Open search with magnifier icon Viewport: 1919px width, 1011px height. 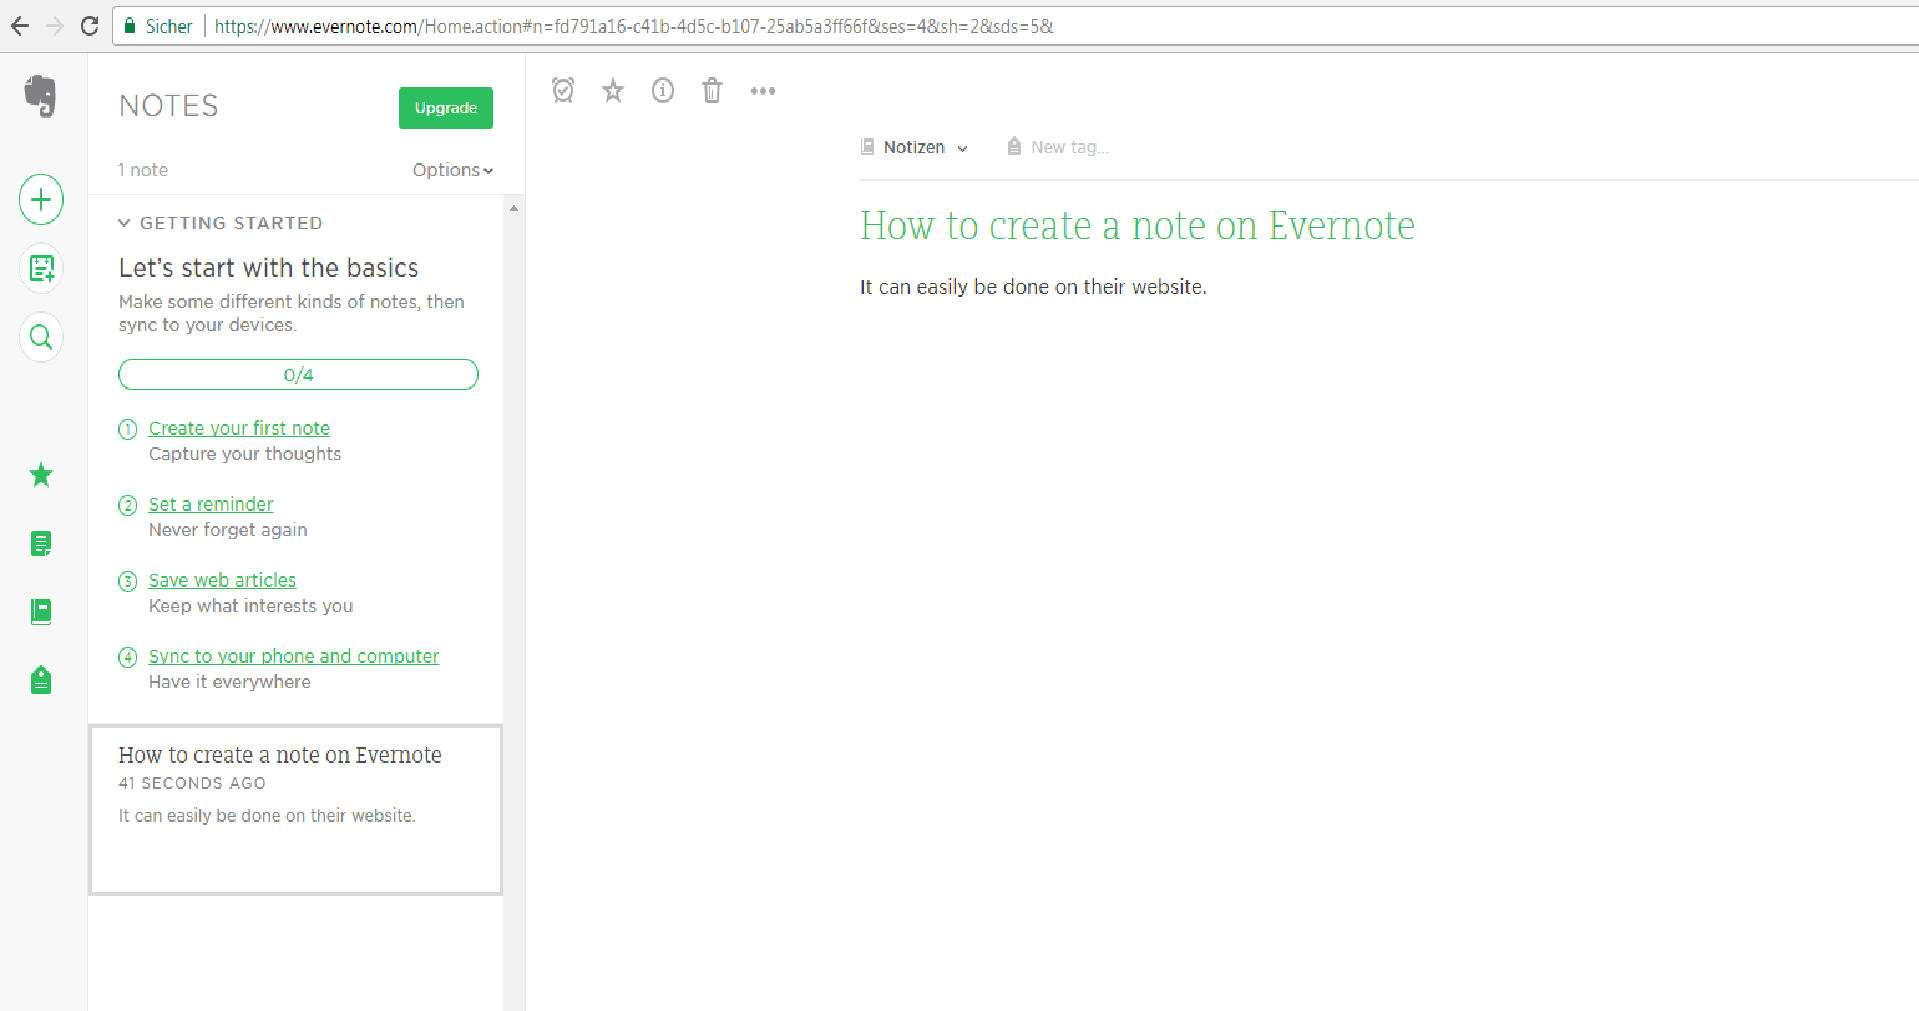[x=41, y=337]
